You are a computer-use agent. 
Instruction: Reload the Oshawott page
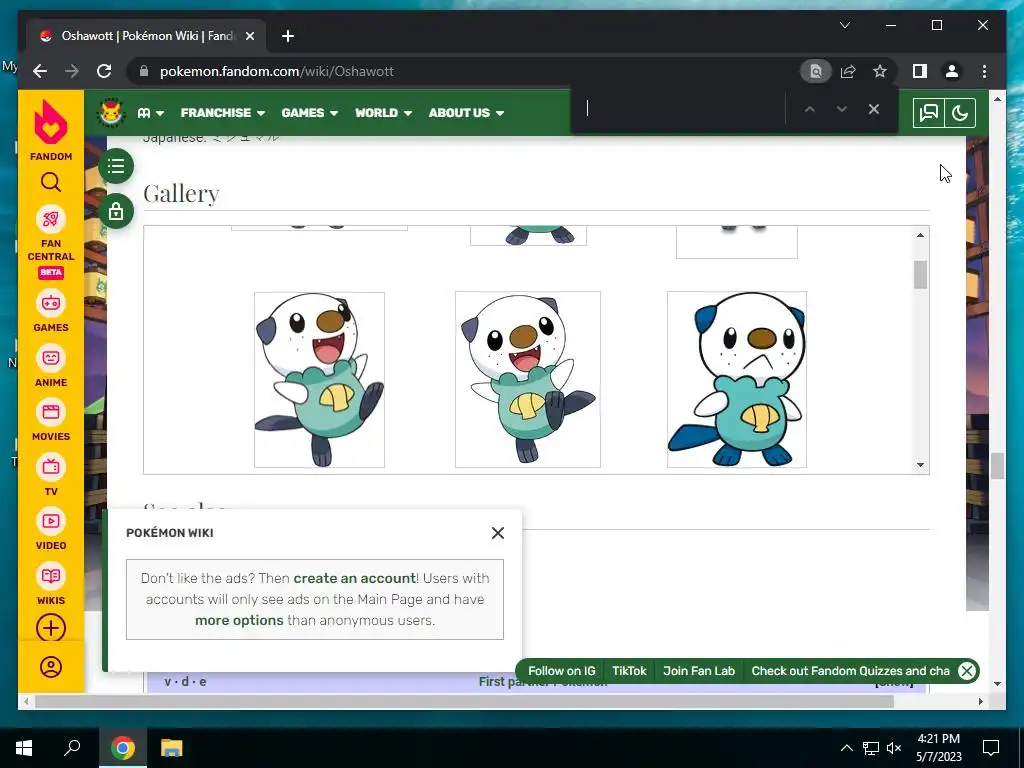coord(104,71)
